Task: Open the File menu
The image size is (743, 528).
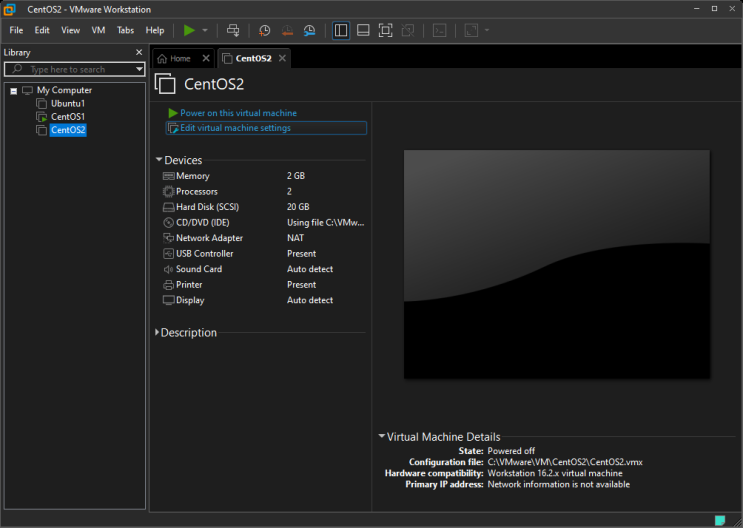Action: point(16,30)
